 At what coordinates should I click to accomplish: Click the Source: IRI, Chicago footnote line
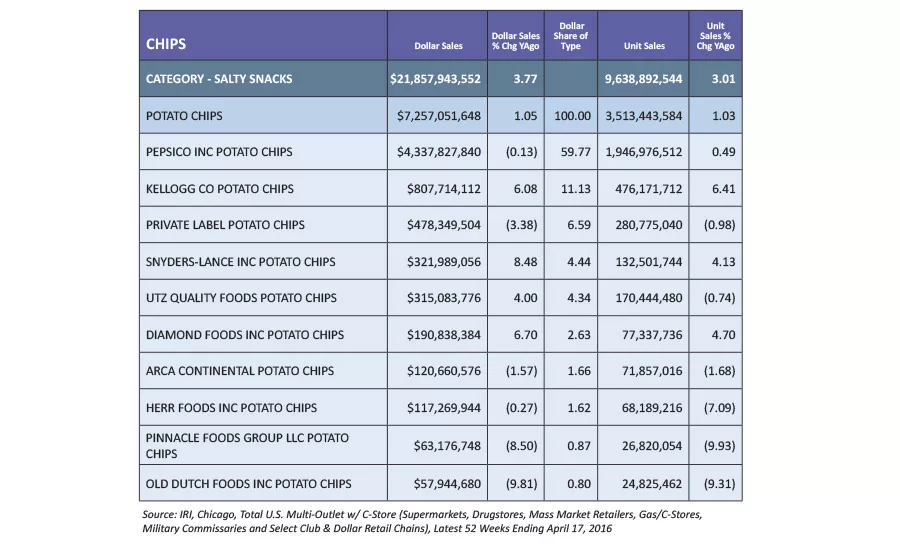pyautogui.click(x=422, y=514)
